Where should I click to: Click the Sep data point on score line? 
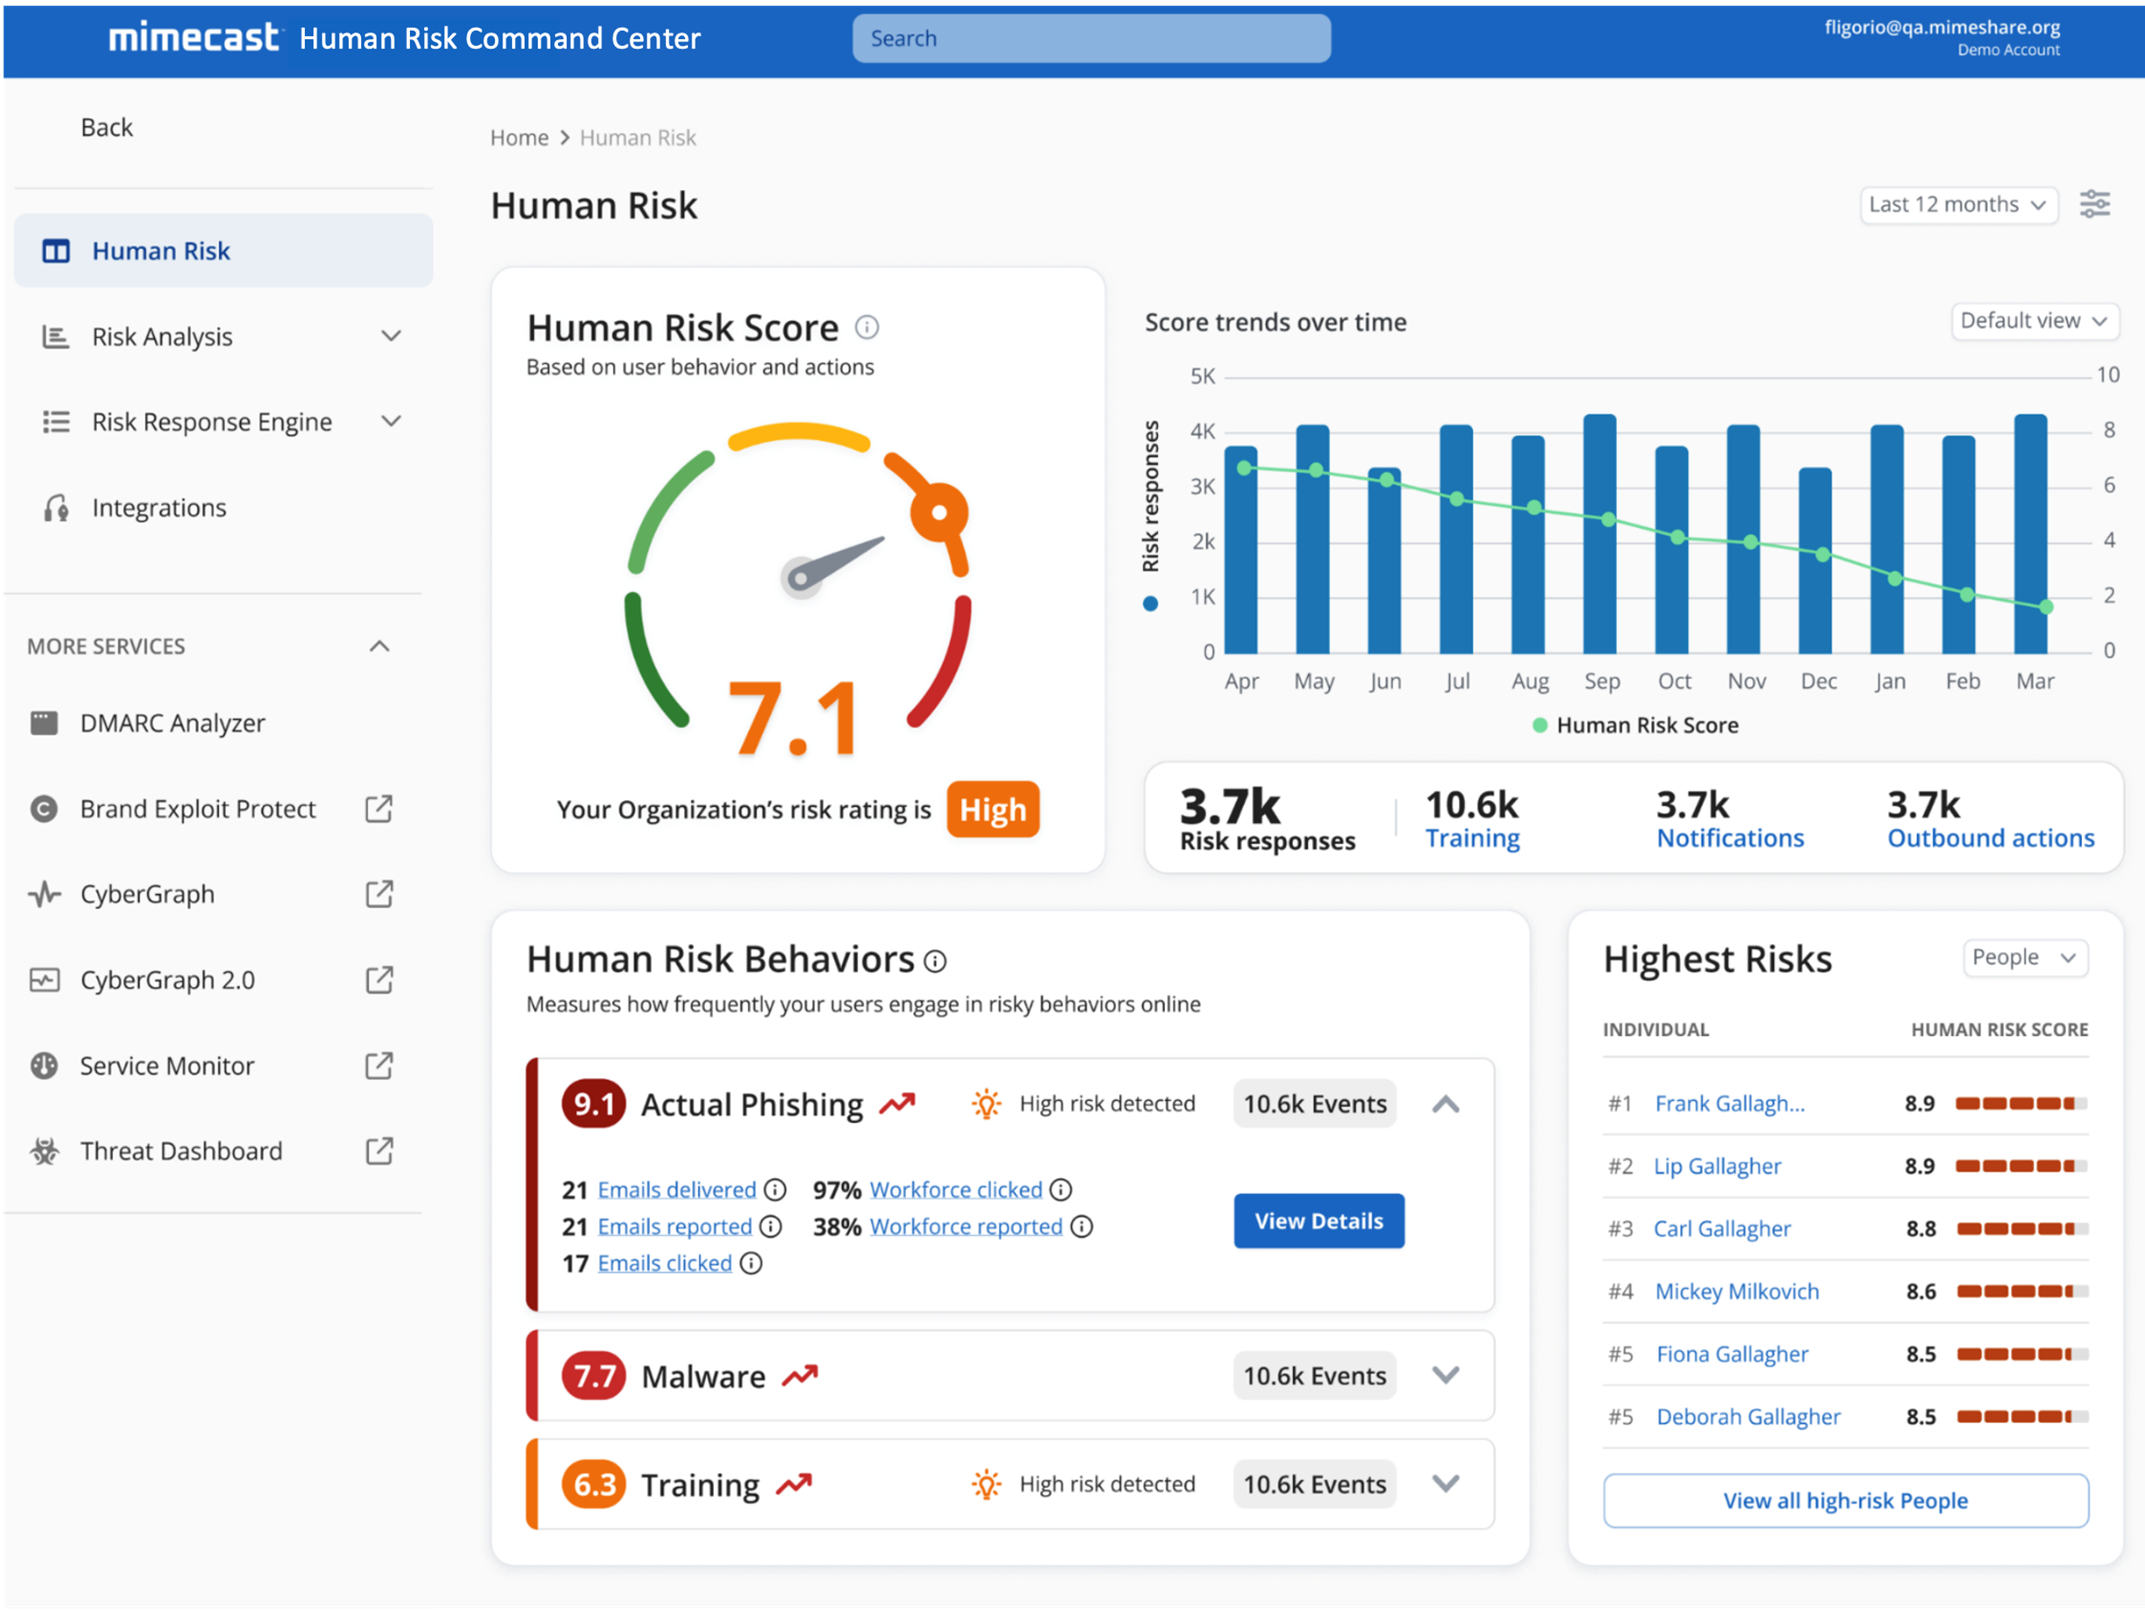click(1607, 520)
